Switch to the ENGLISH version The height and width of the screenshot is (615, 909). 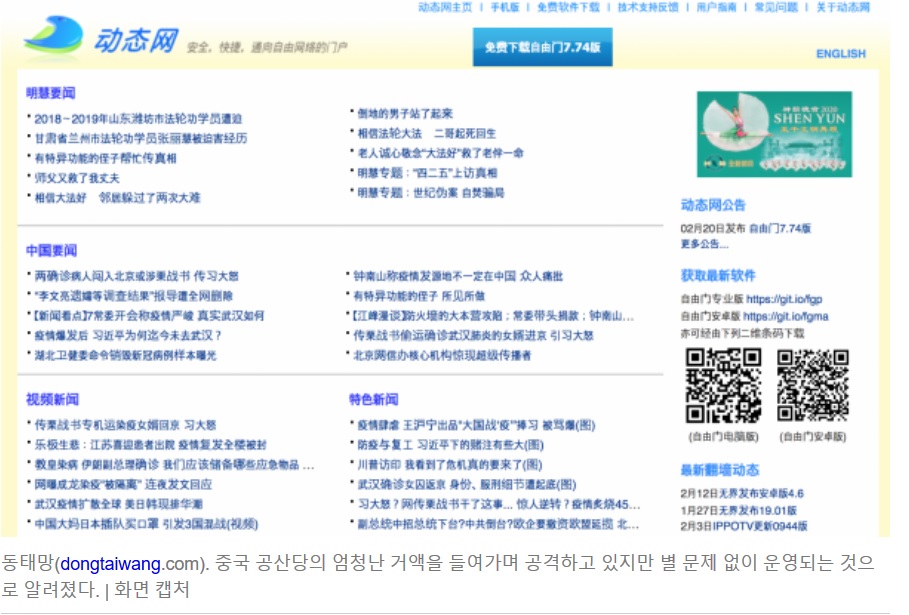[x=841, y=54]
